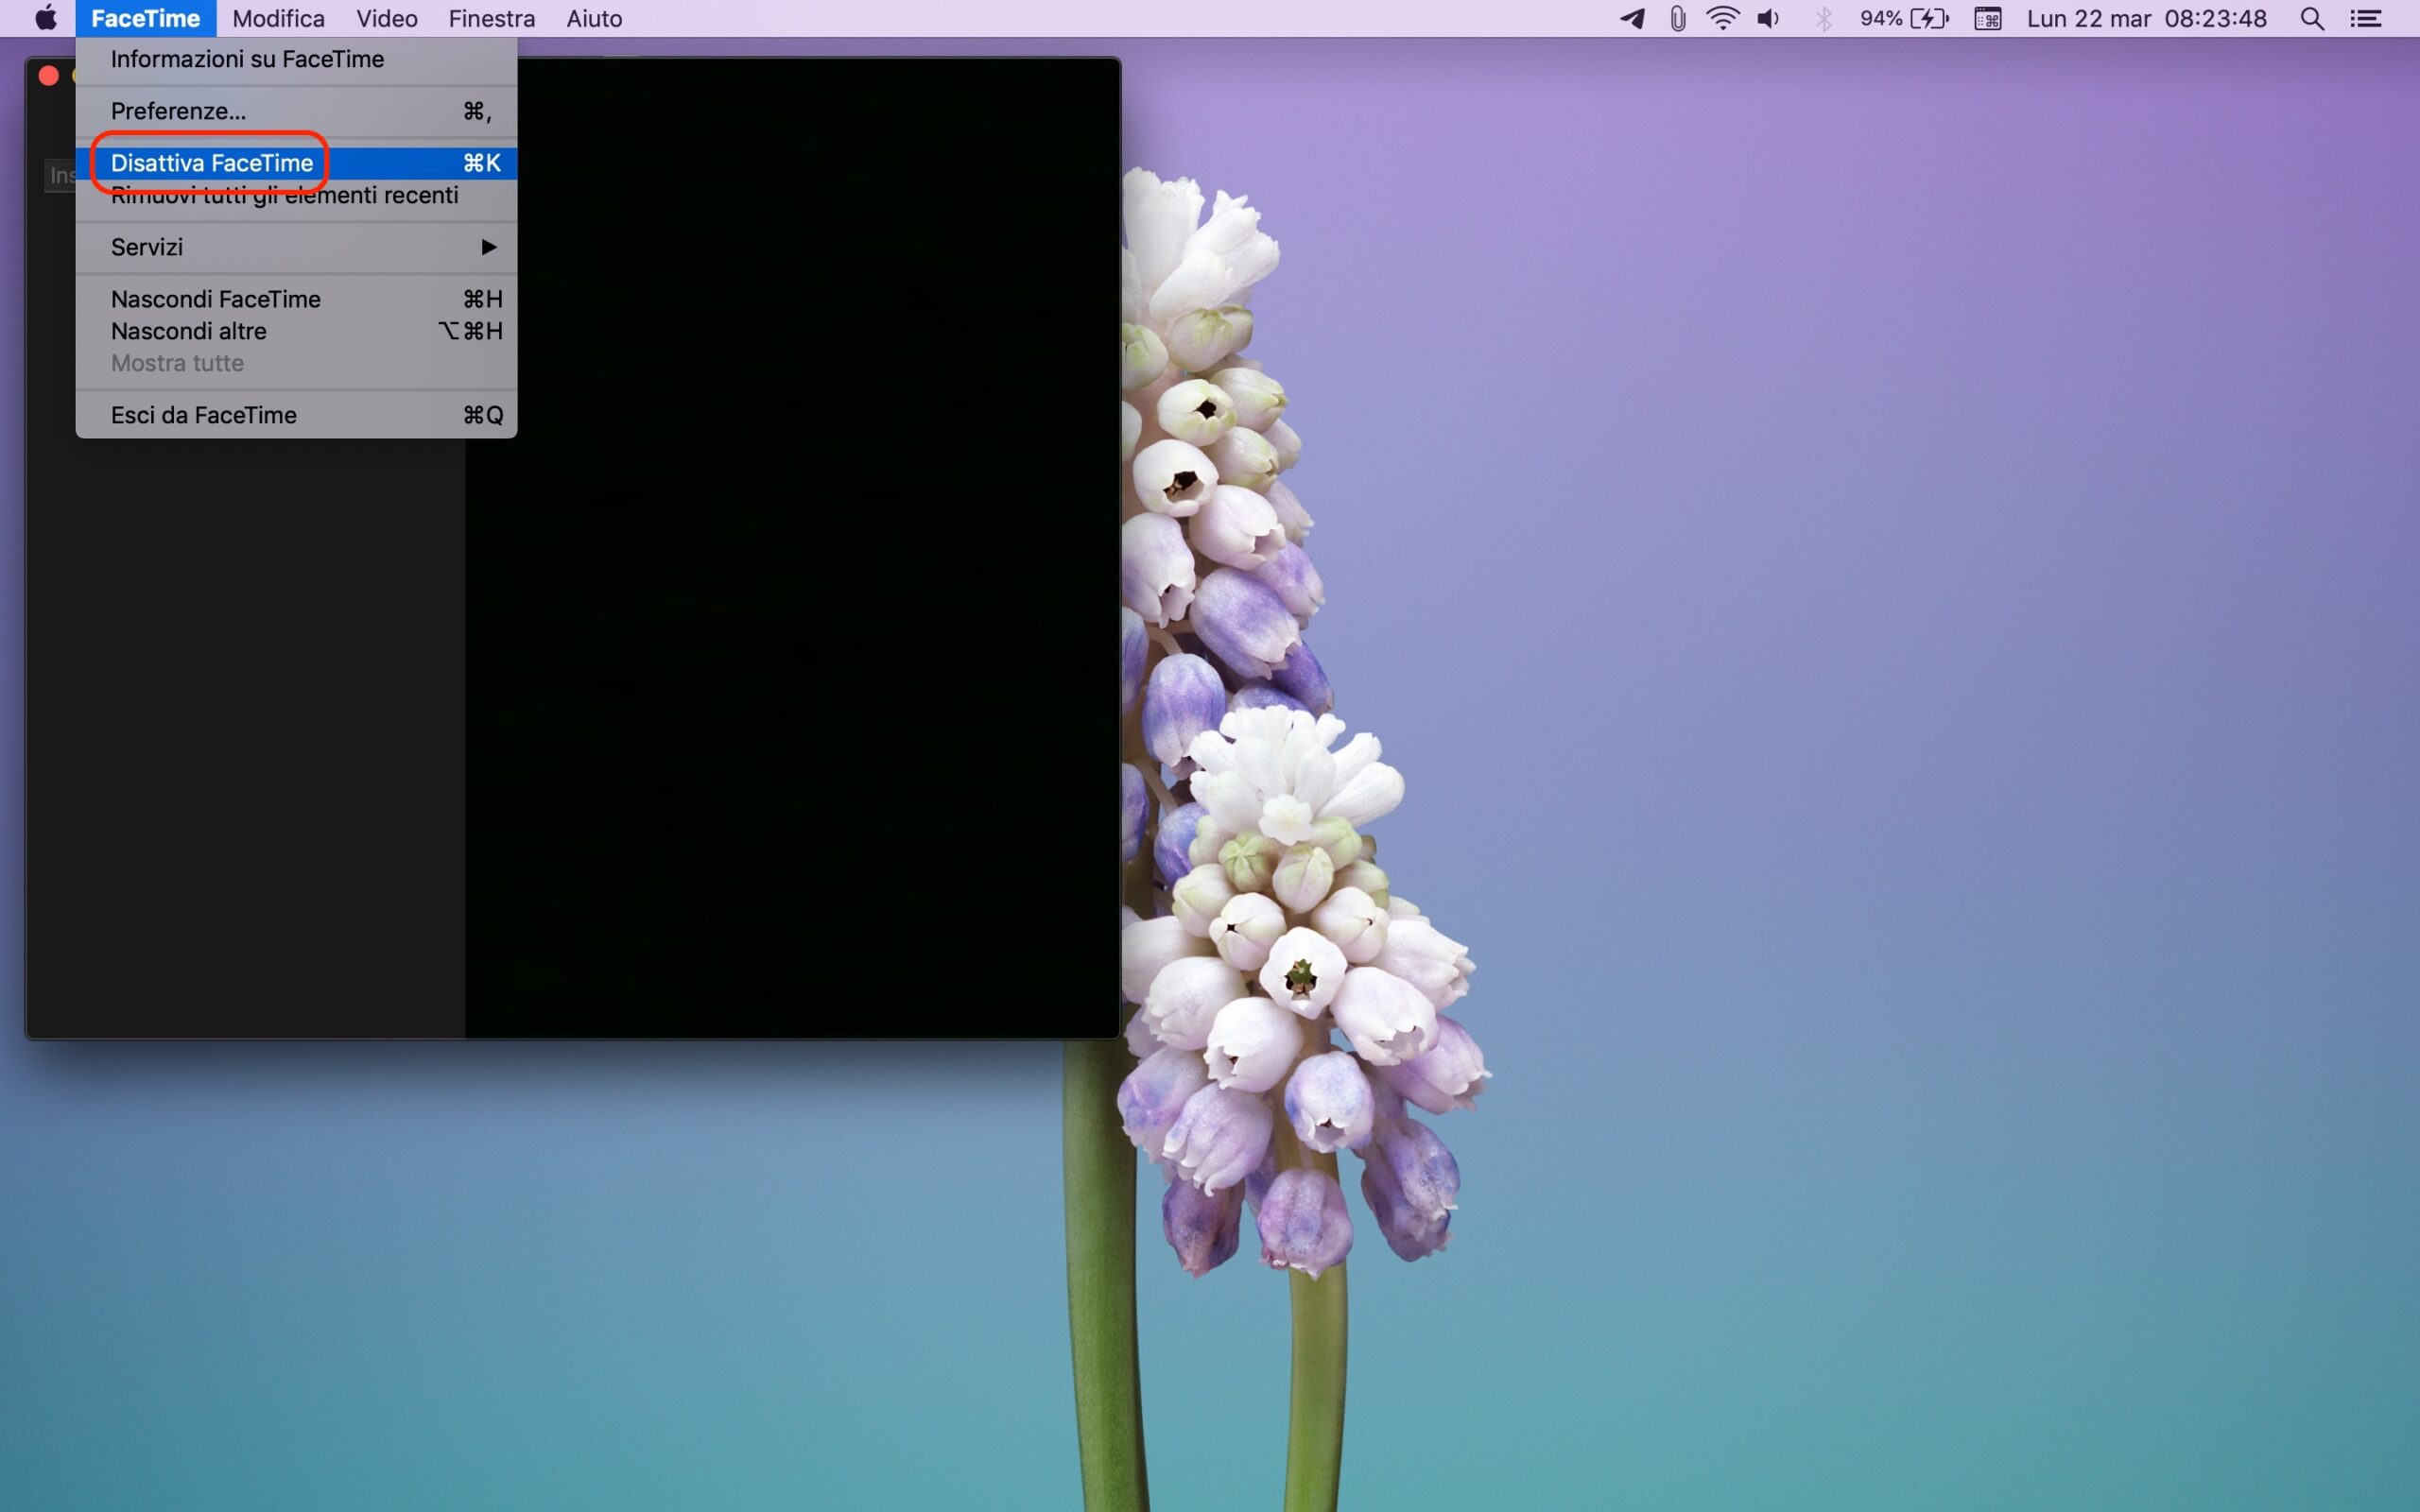Open the Apple menu icon
This screenshot has width=2420, height=1512.
click(46, 18)
